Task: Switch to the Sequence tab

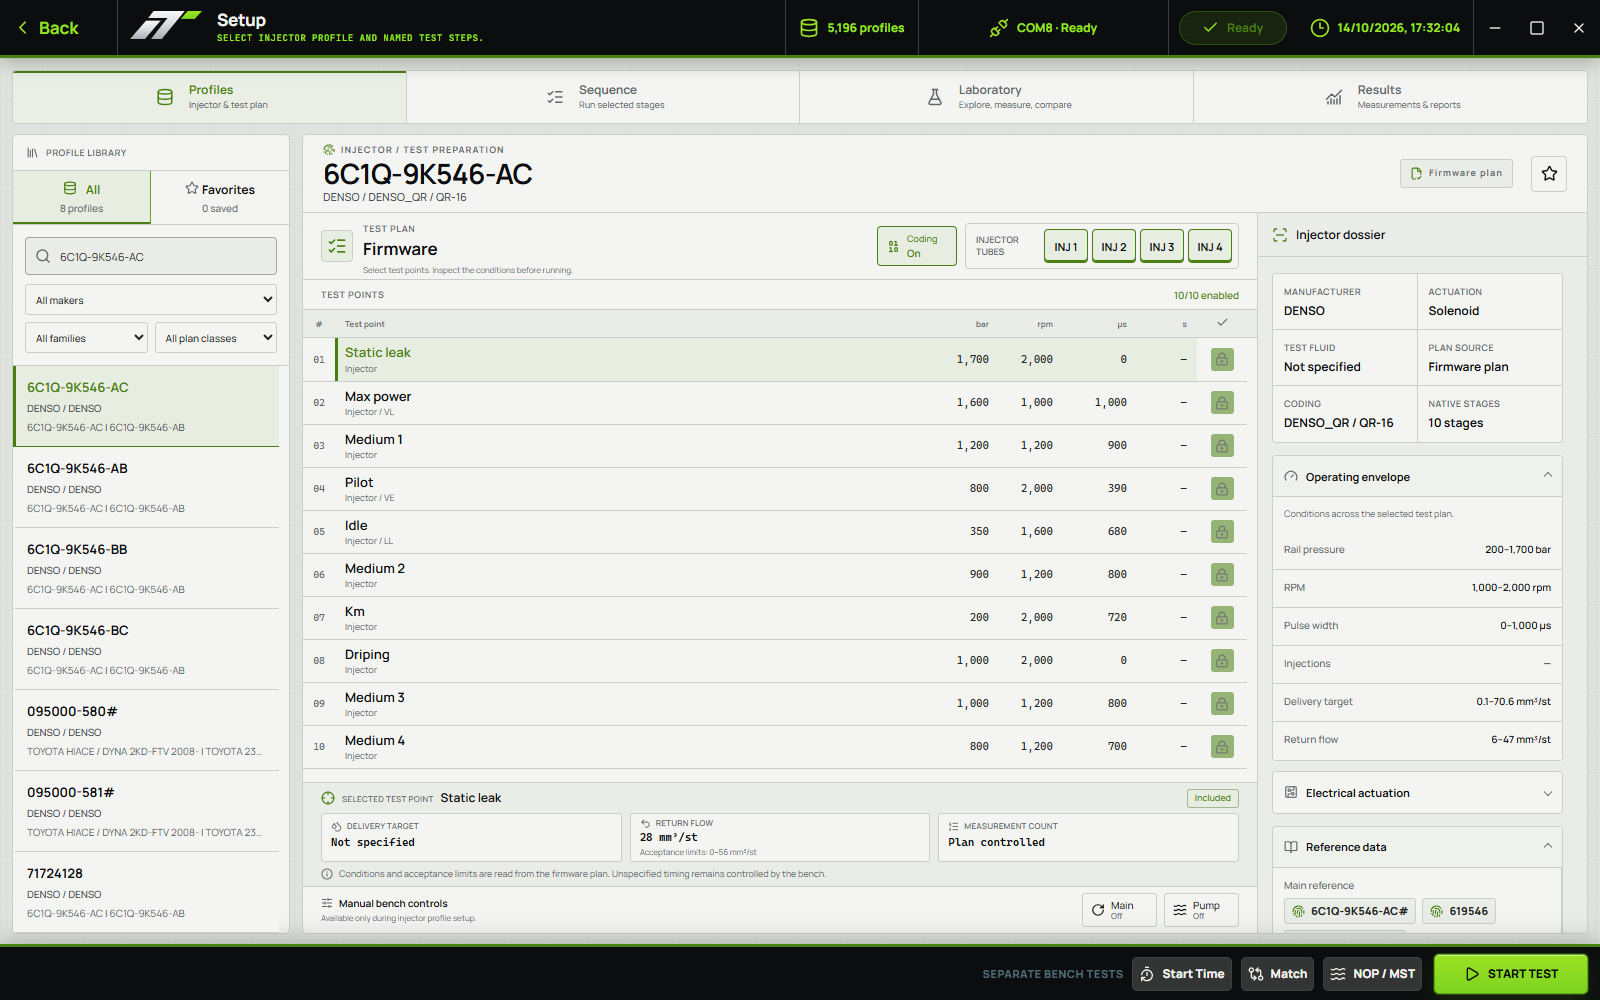Action: tap(603, 97)
